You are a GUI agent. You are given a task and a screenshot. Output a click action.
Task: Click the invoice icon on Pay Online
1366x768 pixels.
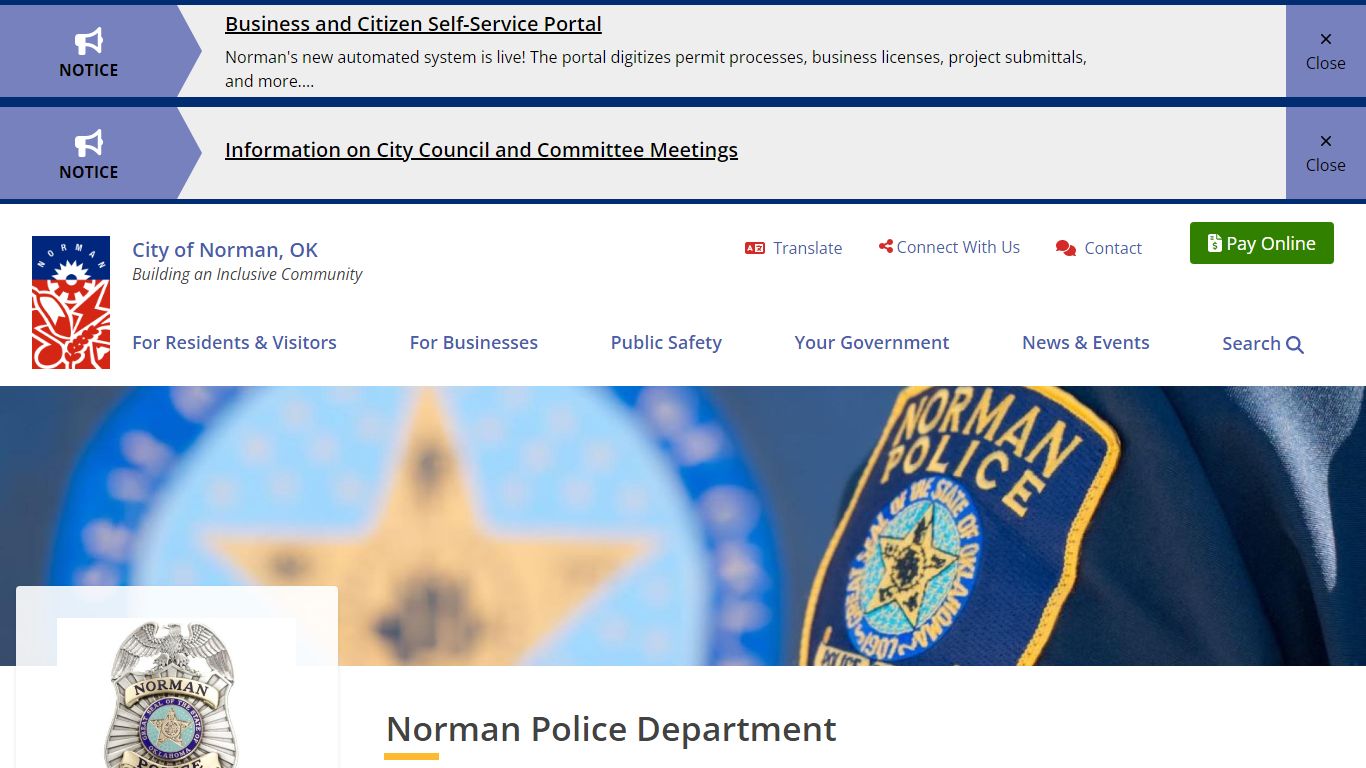1214,243
